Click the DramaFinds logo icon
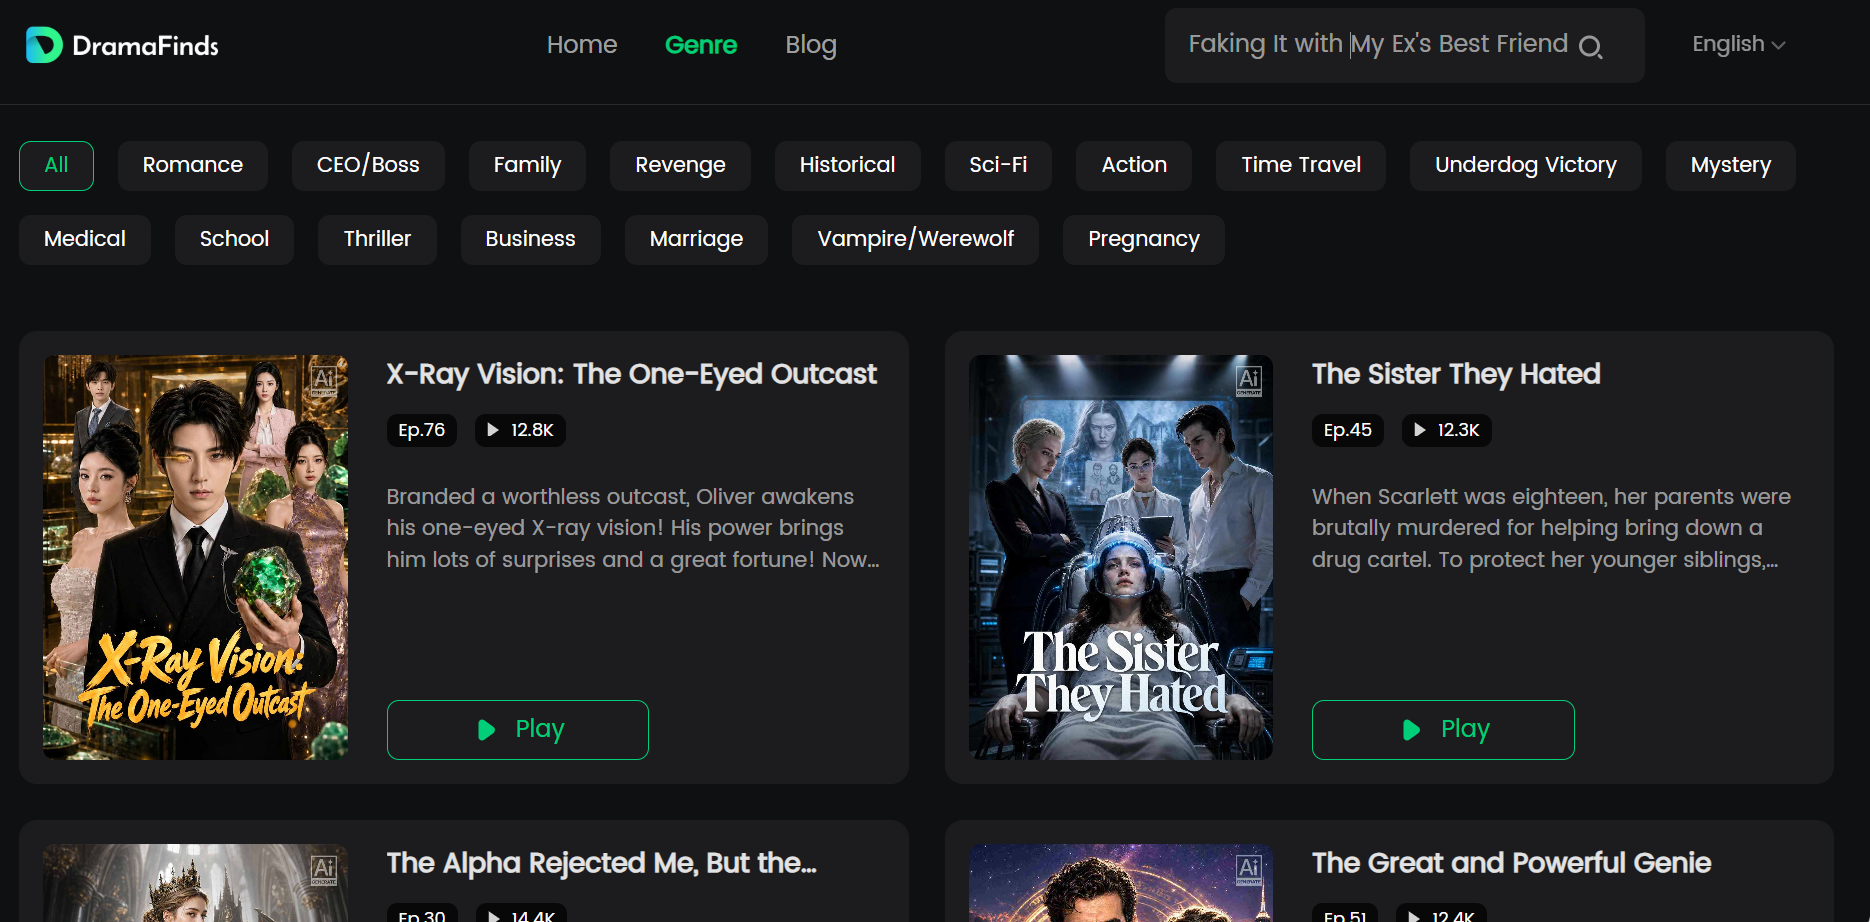This screenshot has height=922, width=1870. (x=44, y=45)
